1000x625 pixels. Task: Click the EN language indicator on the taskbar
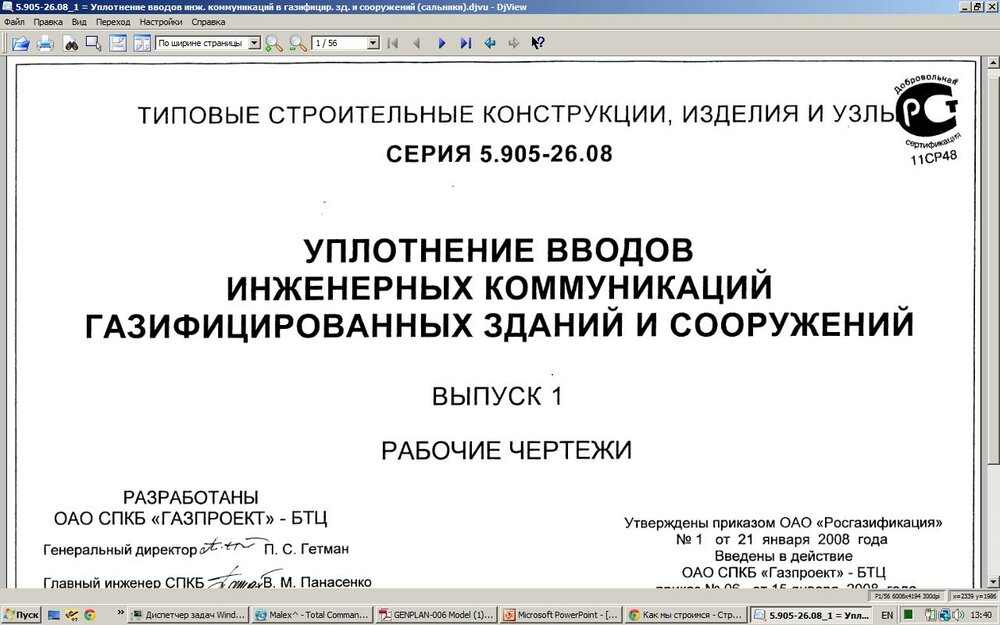pos(887,614)
